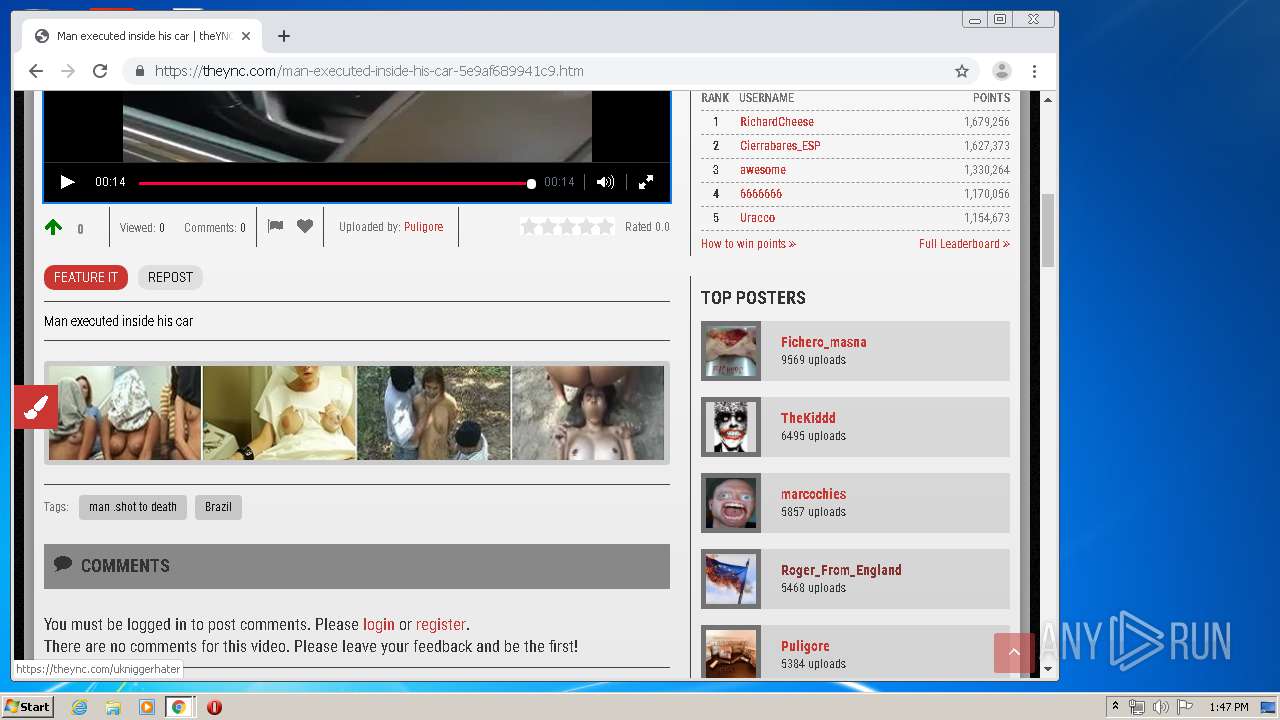The width and height of the screenshot is (1280, 720).
Task: Click the browser forward arrow
Action: click(68, 71)
